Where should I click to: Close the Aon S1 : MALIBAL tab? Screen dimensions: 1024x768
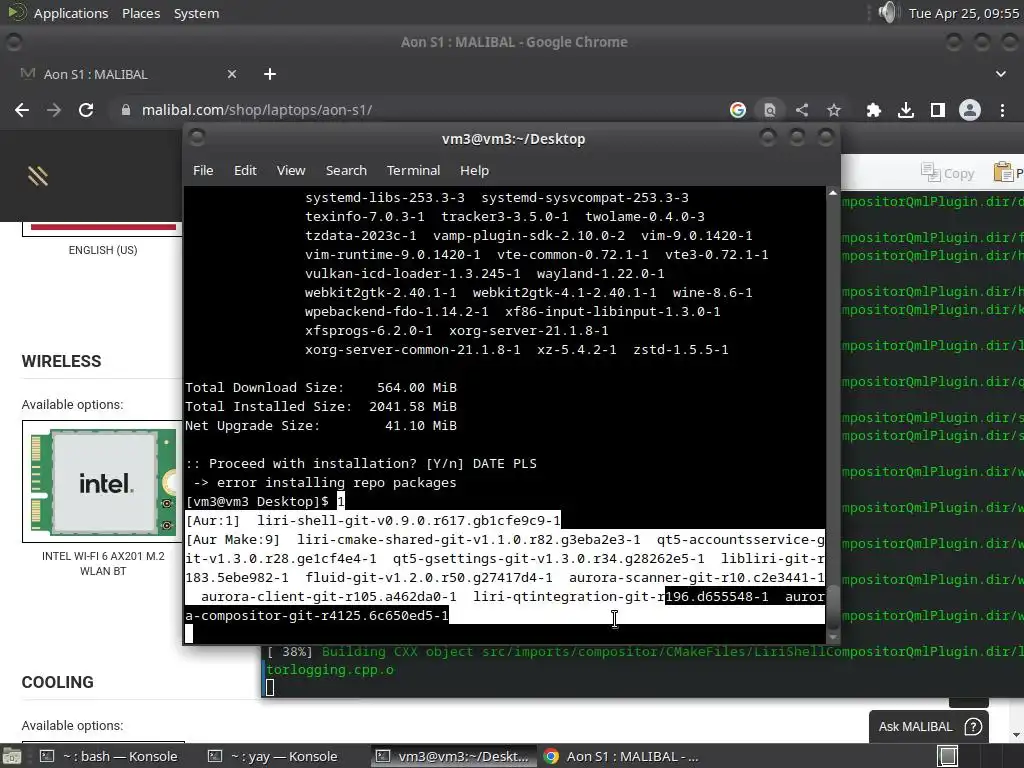click(232, 74)
